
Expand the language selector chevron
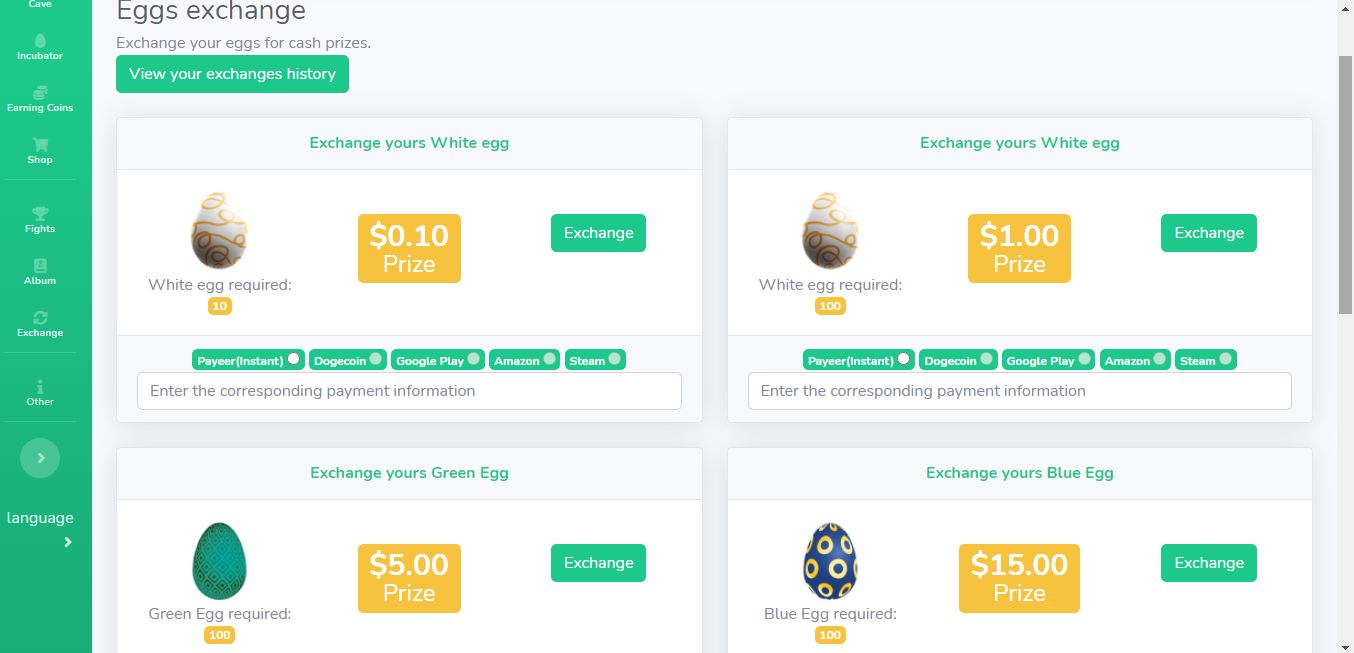[68, 542]
